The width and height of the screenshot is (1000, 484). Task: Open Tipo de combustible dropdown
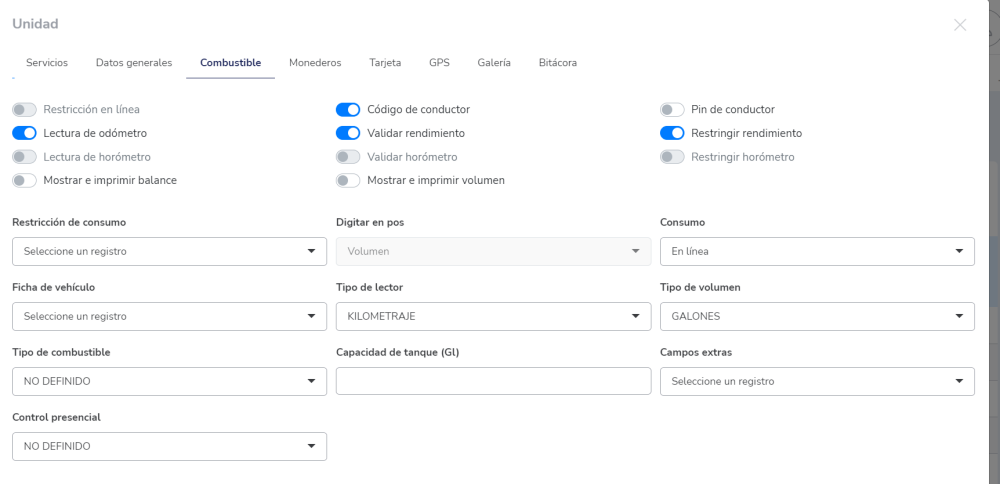point(169,382)
